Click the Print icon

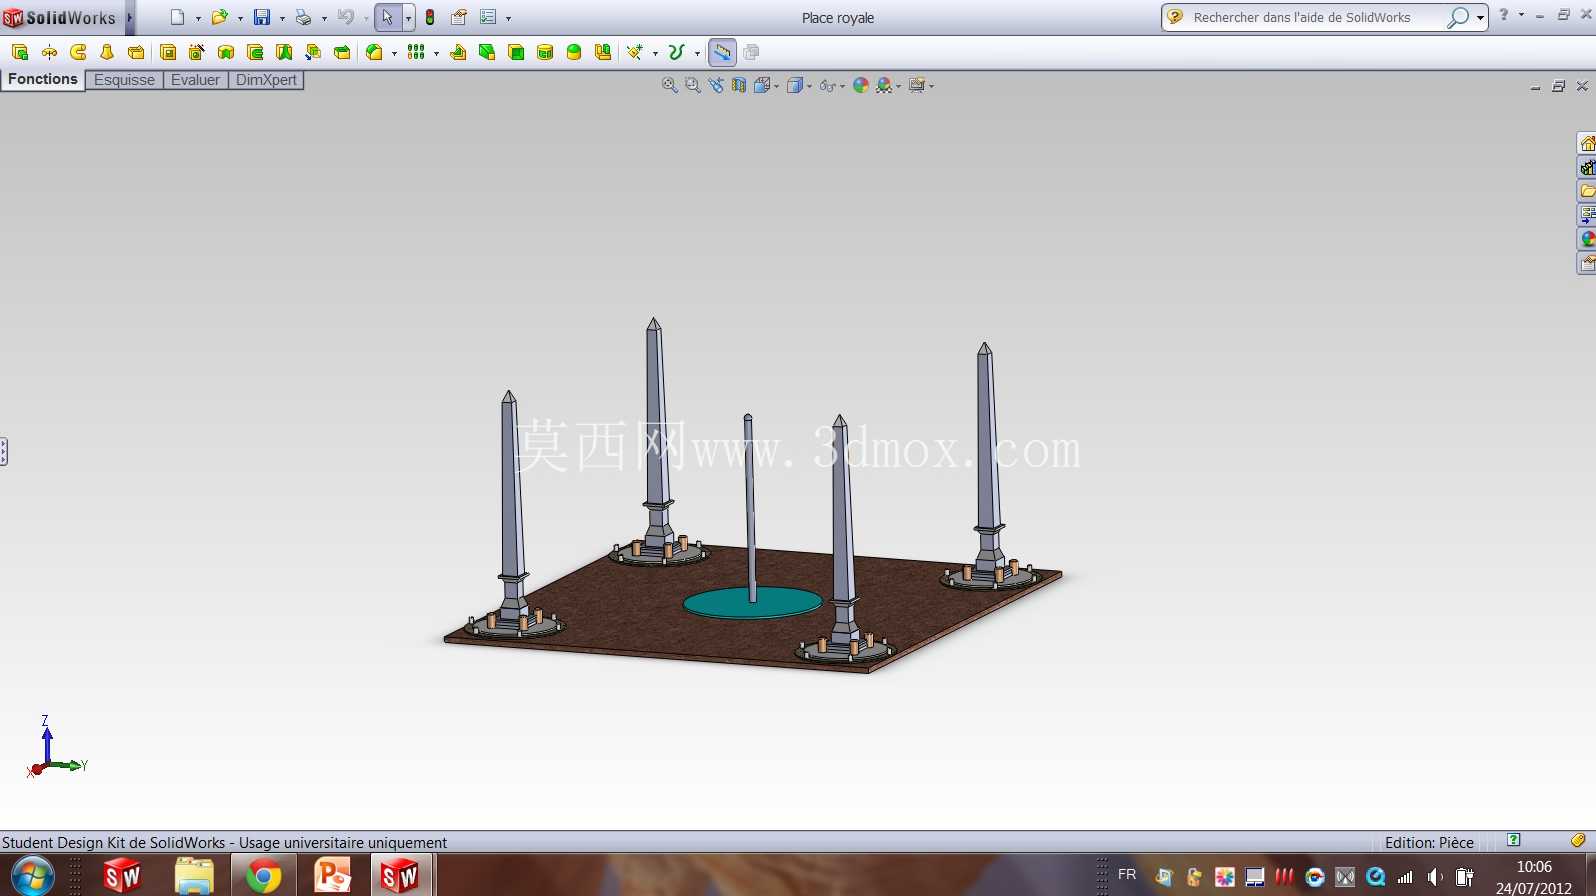coord(304,17)
